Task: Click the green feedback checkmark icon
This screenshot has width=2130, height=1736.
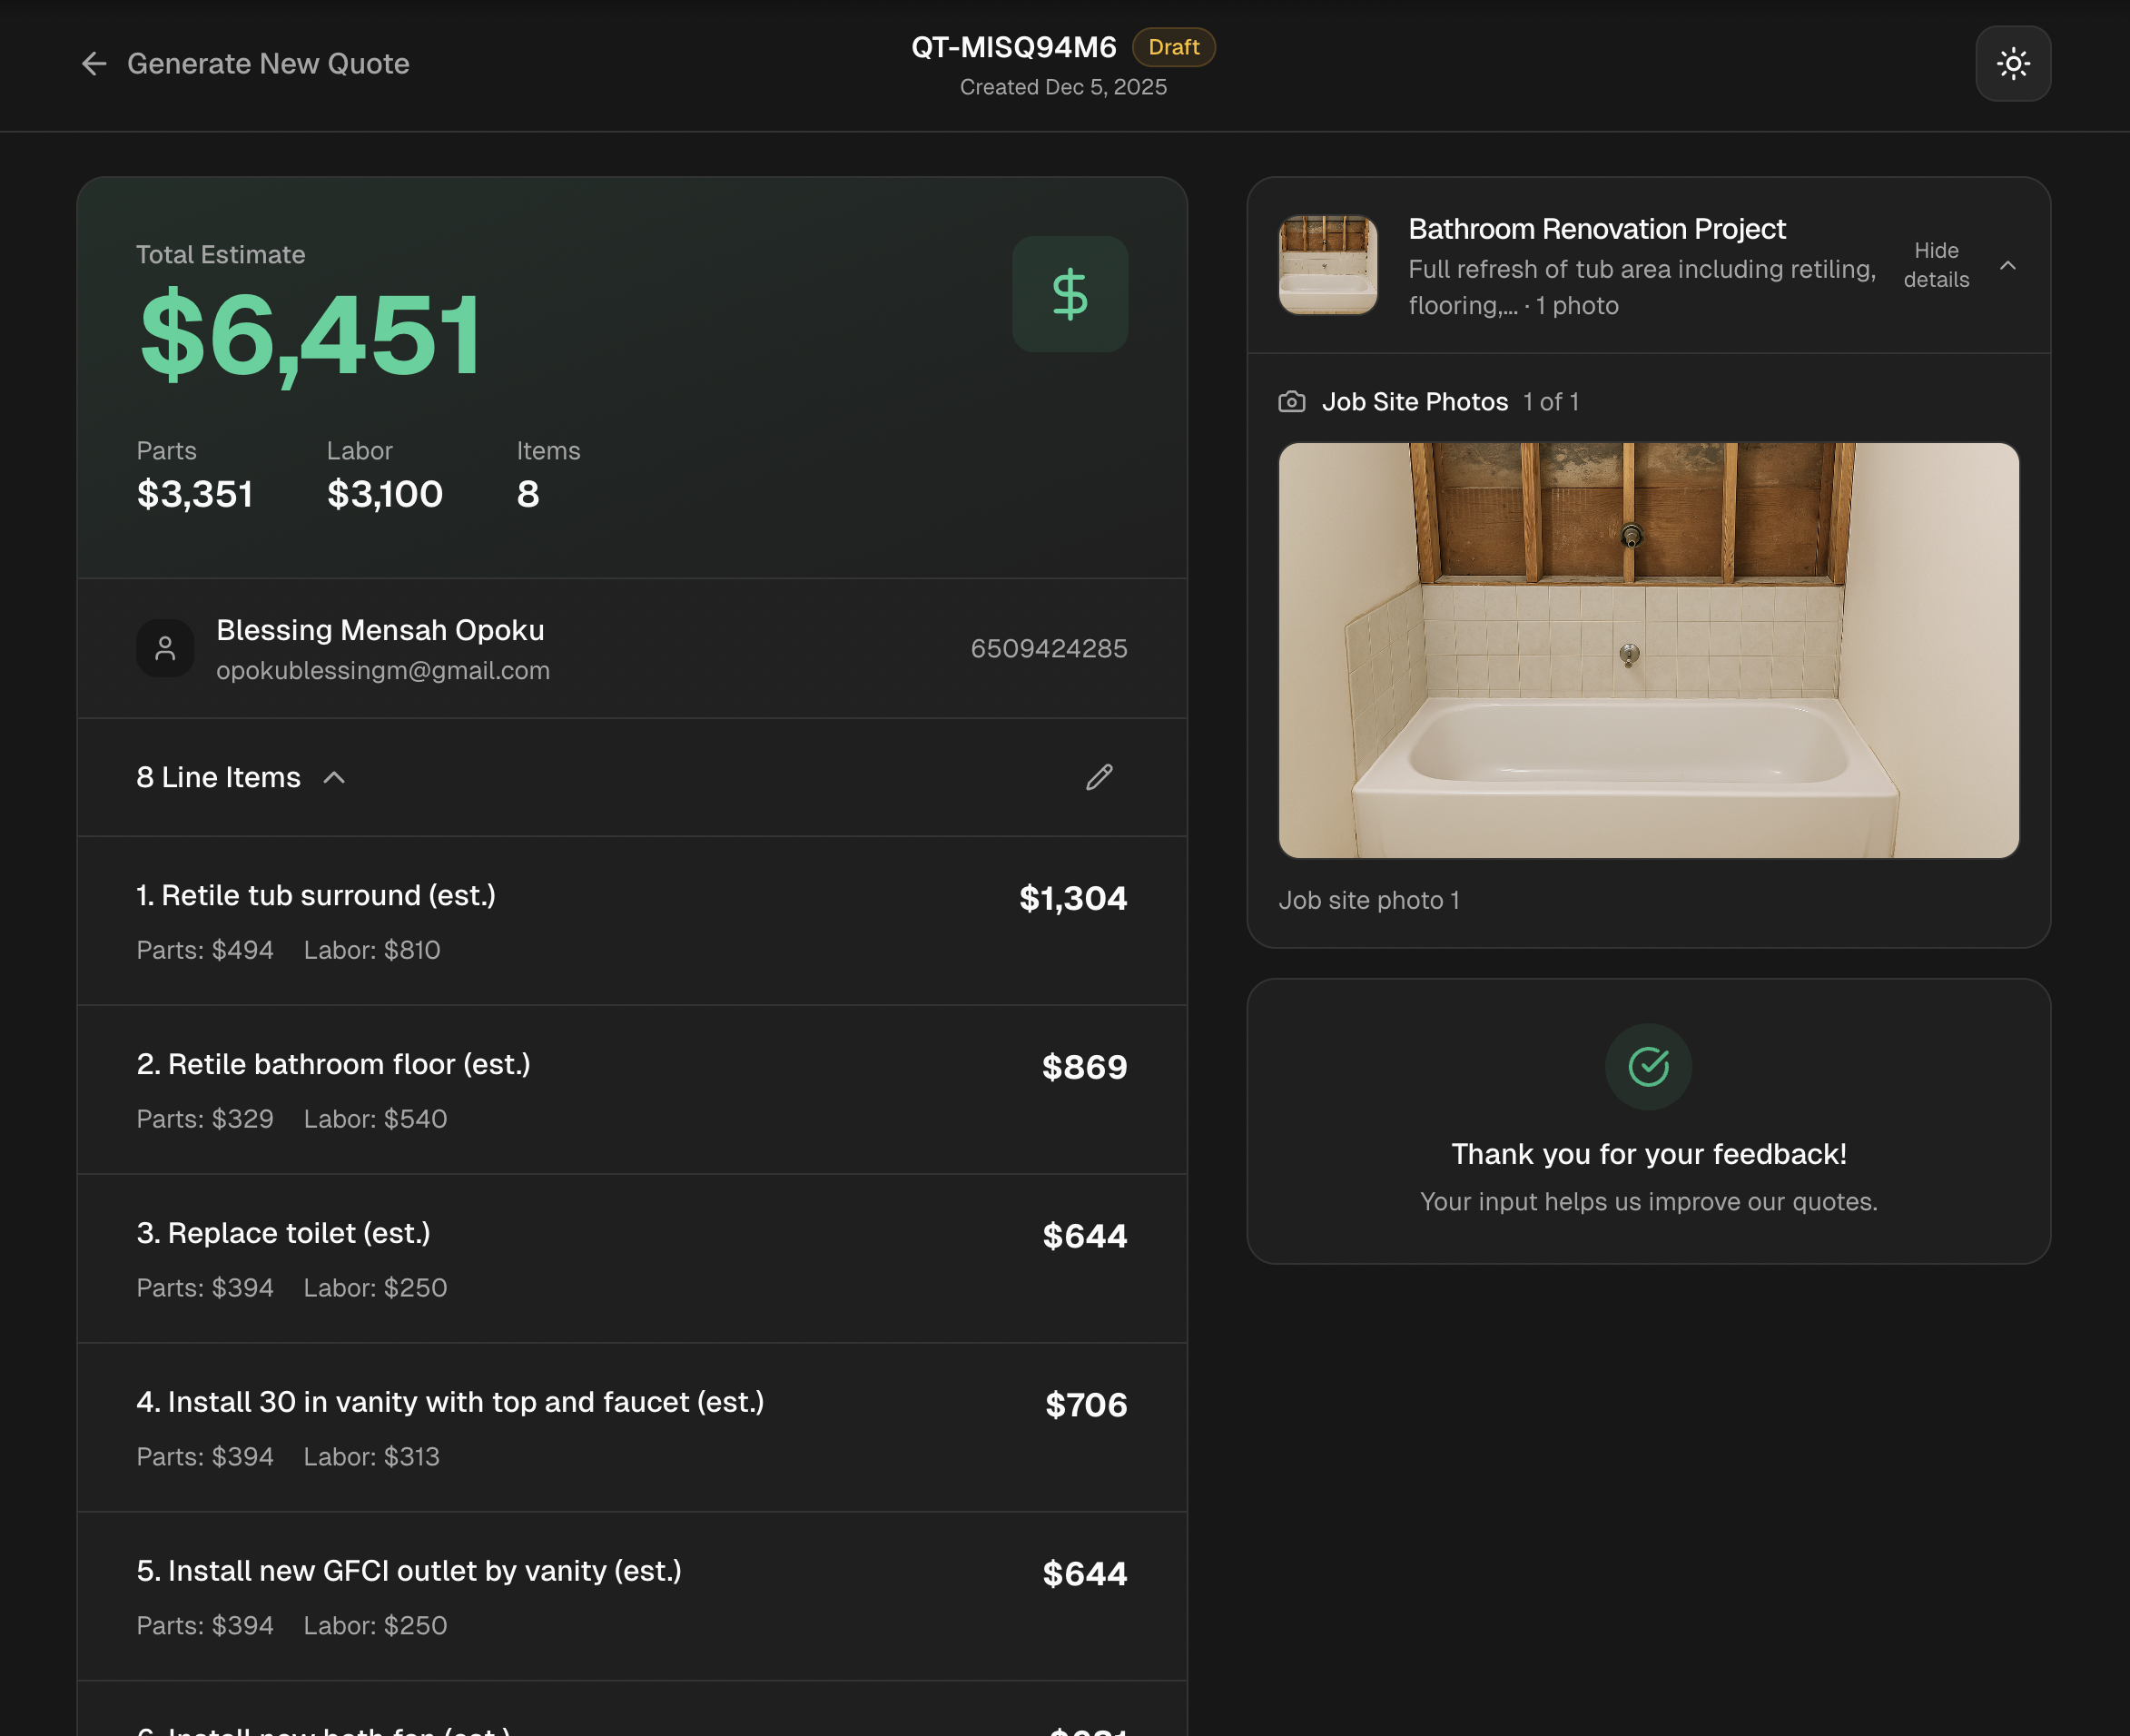Action: click(x=1648, y=1066)
